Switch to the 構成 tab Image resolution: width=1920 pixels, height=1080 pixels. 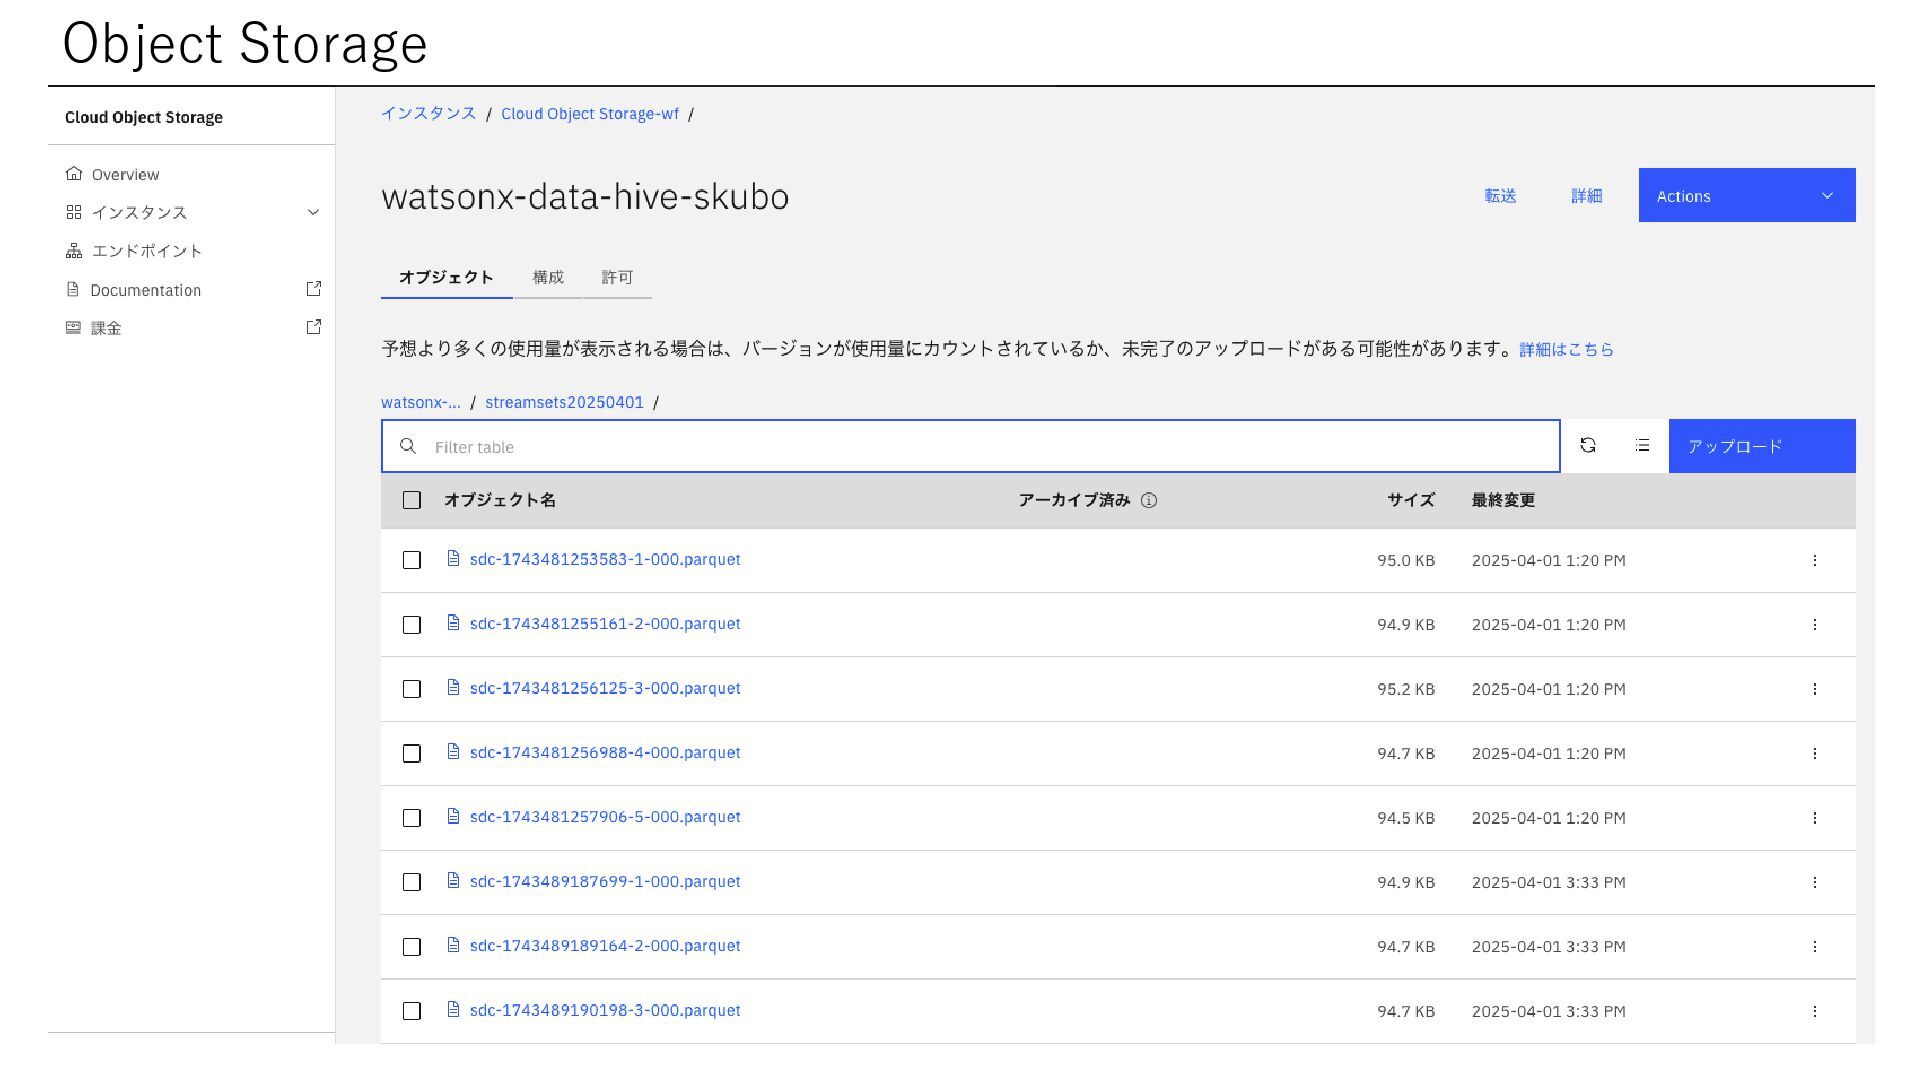click(x=548, y=278)
